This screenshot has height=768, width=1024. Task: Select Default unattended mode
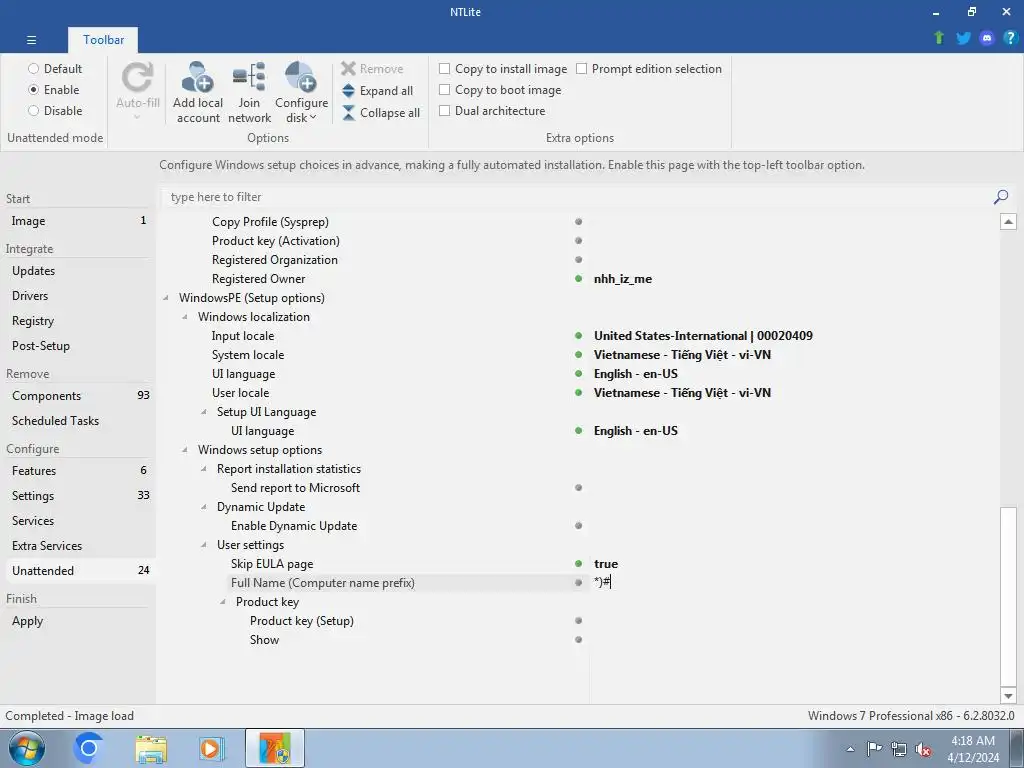click(33, 69)
